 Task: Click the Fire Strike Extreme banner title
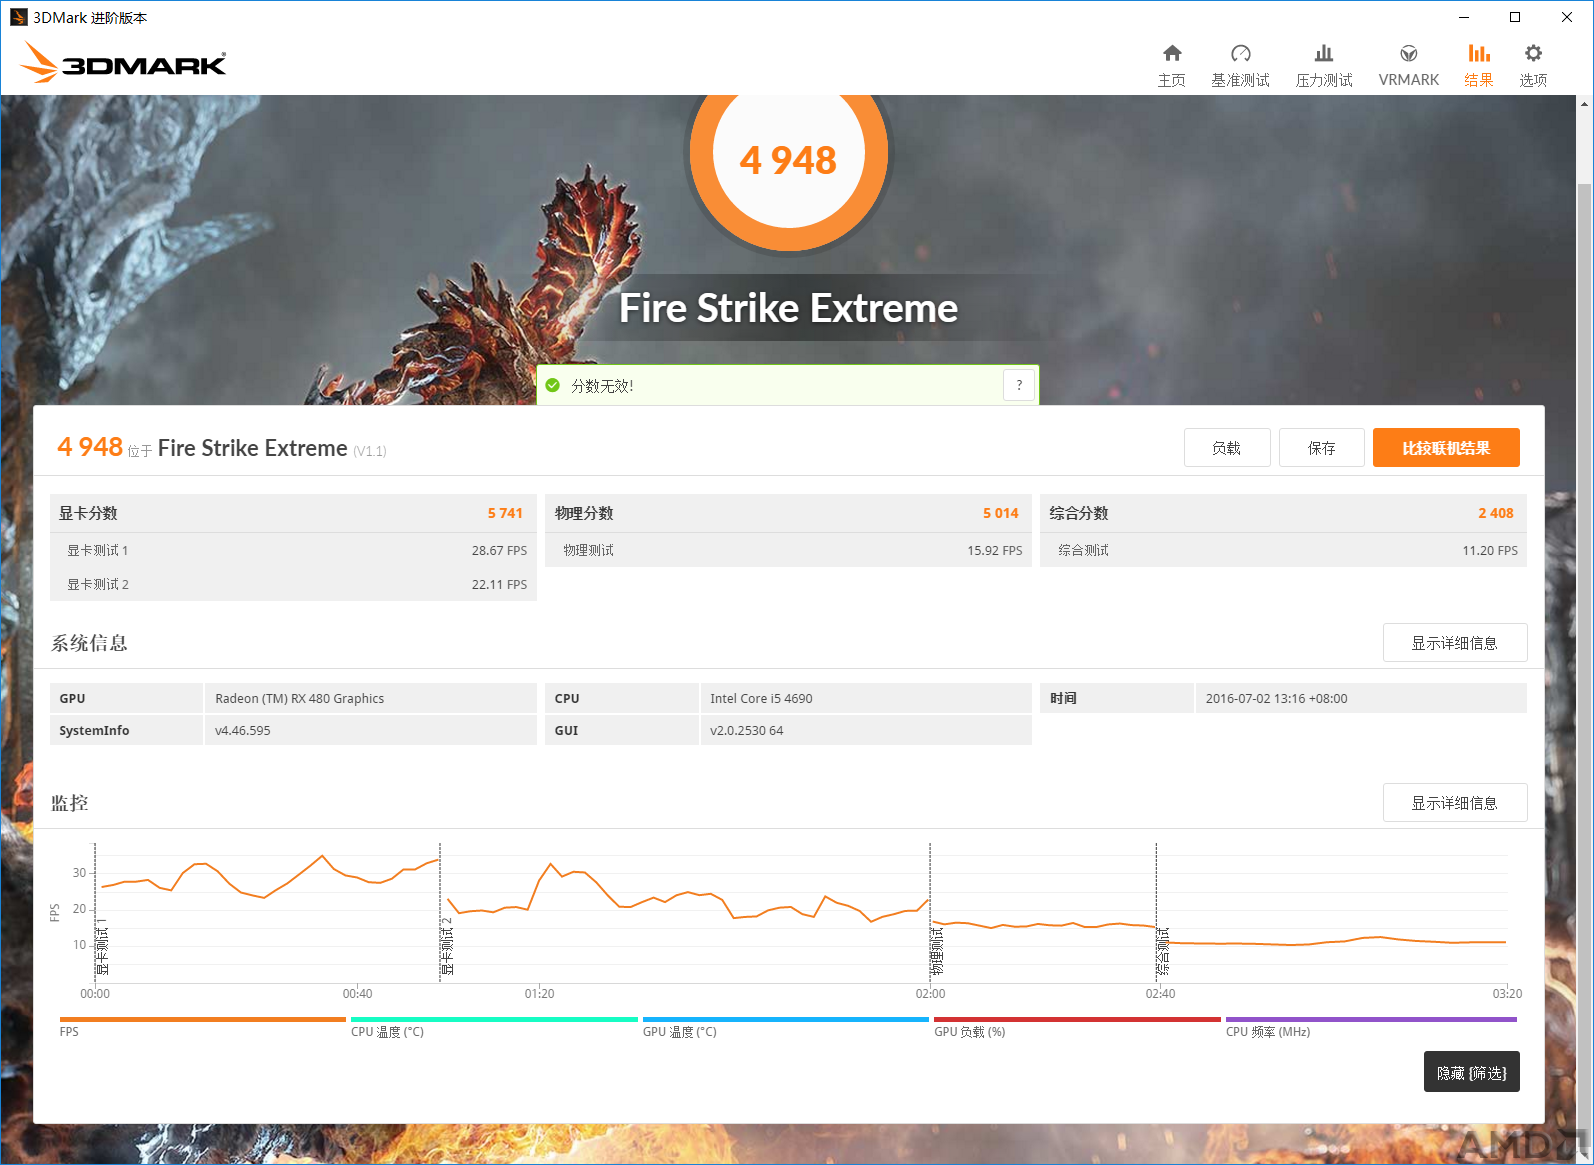tap(788, 308)
